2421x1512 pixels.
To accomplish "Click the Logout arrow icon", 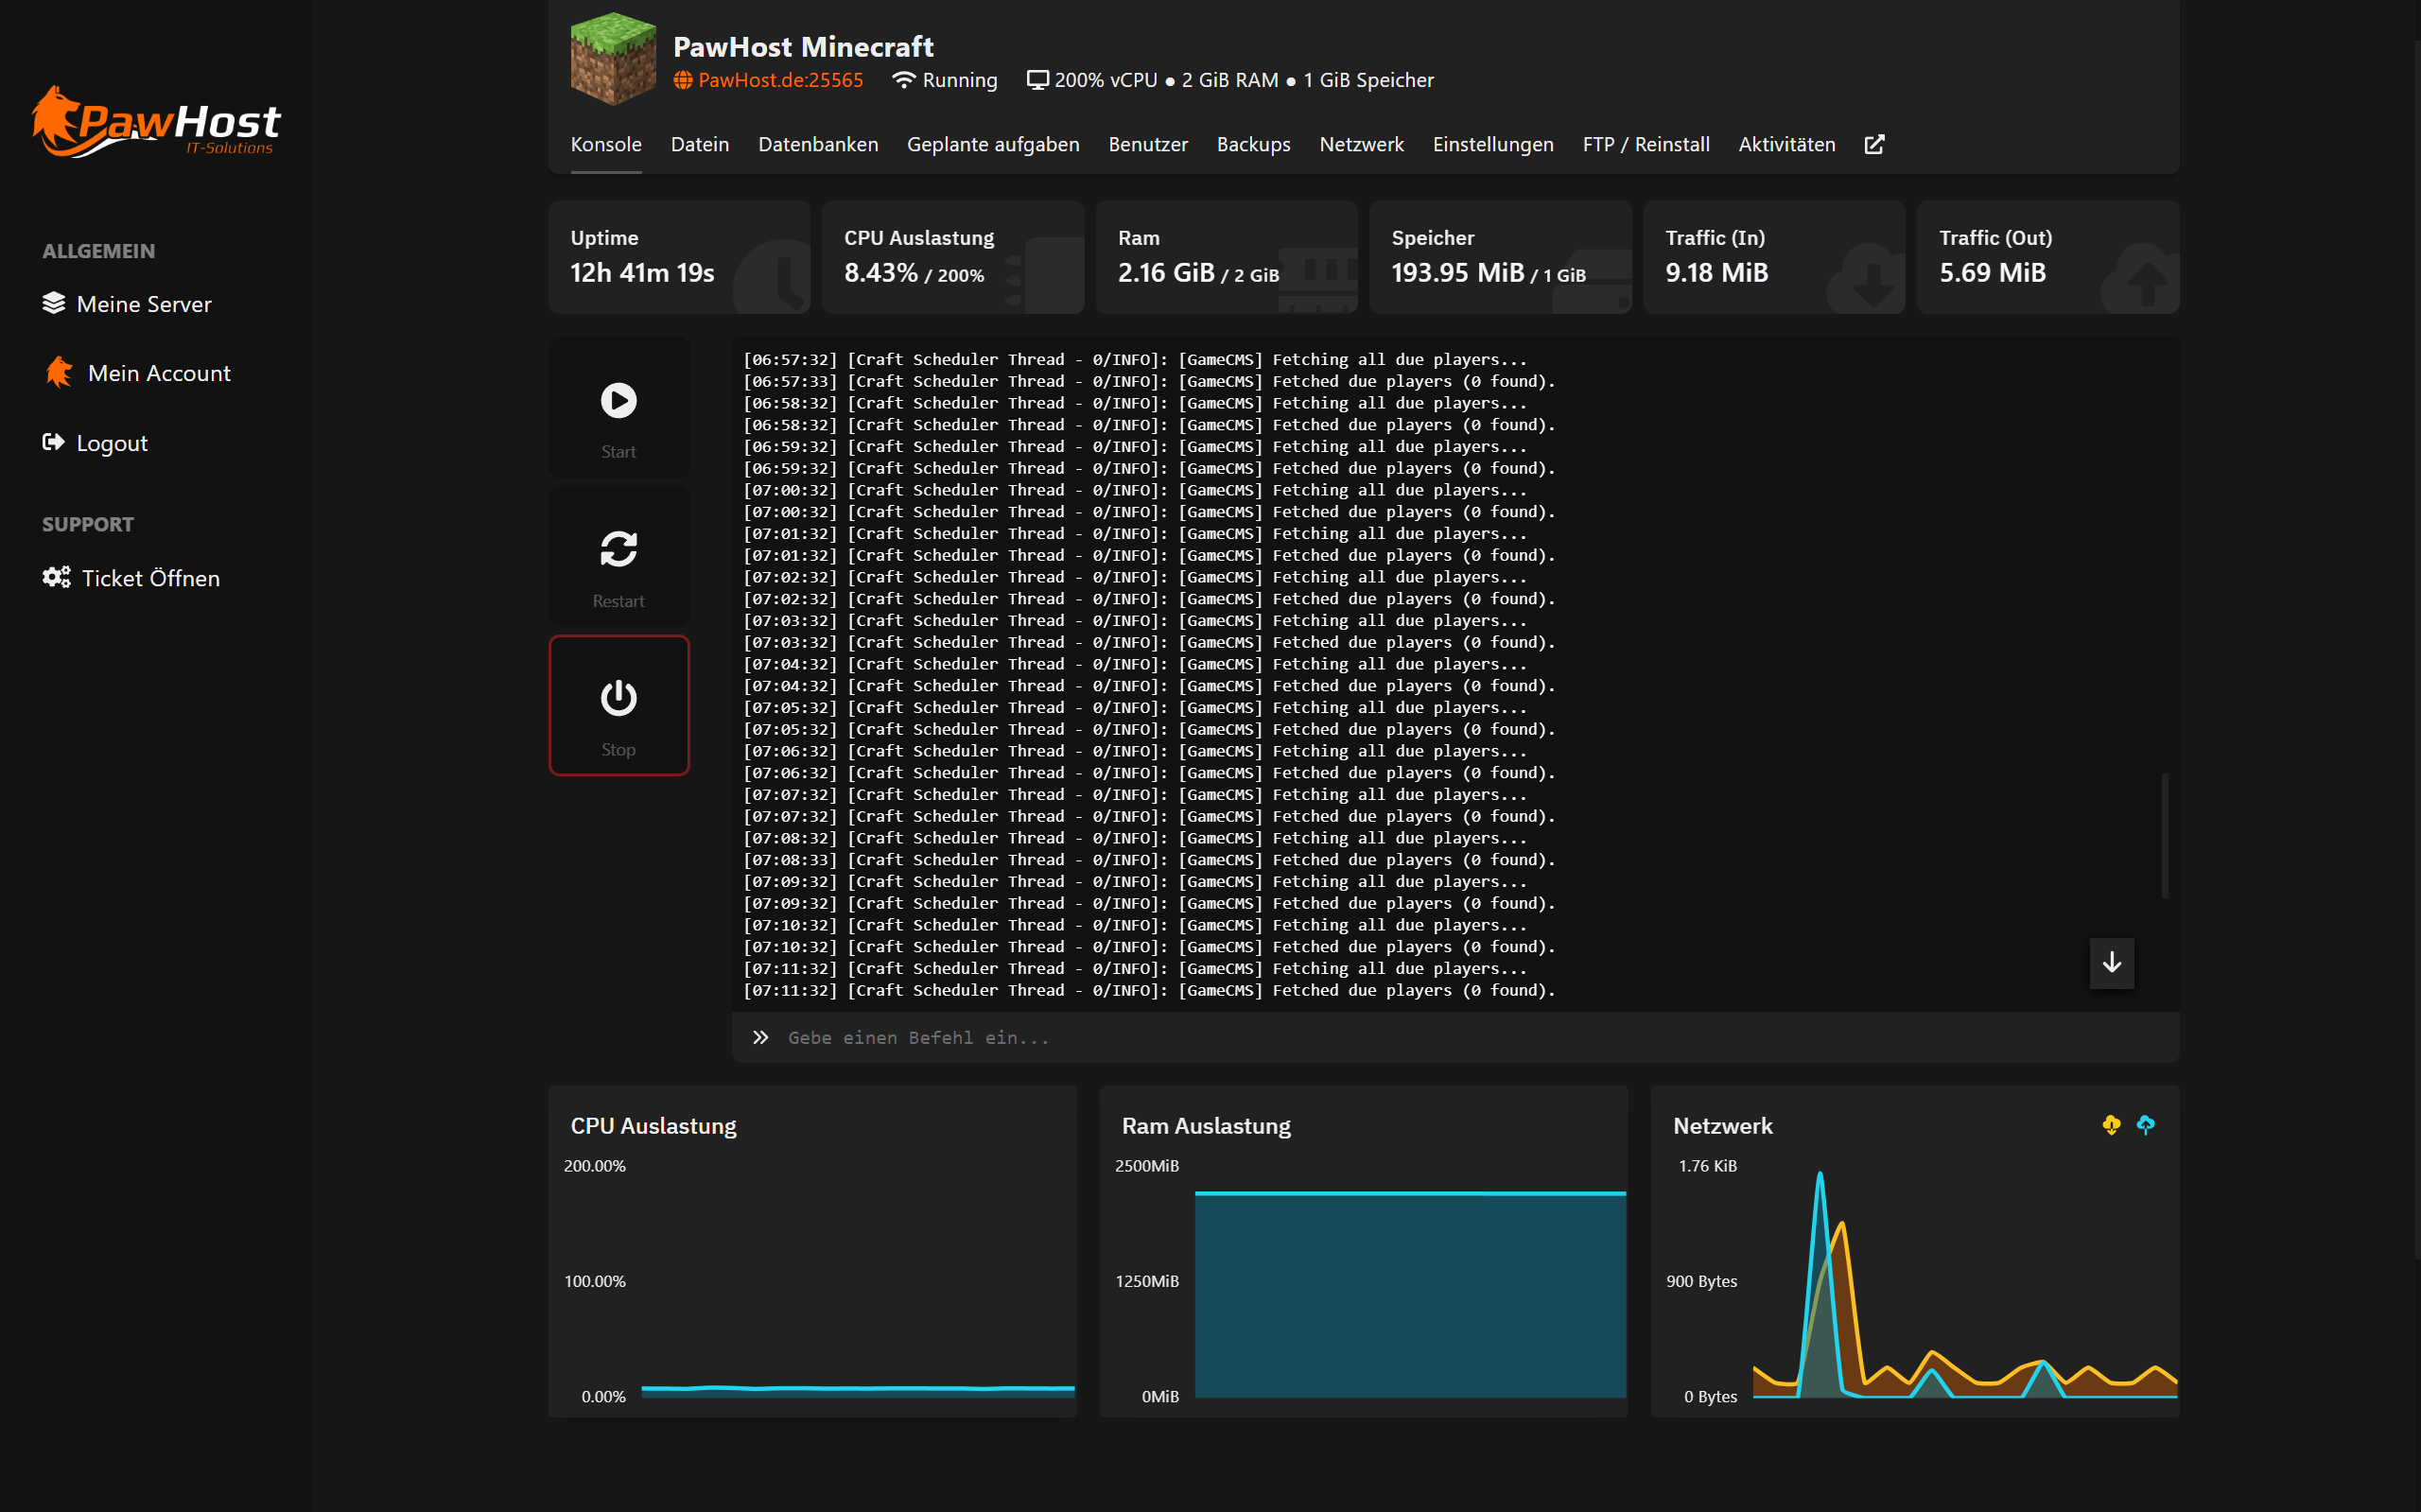I will (x=53, y=442).
